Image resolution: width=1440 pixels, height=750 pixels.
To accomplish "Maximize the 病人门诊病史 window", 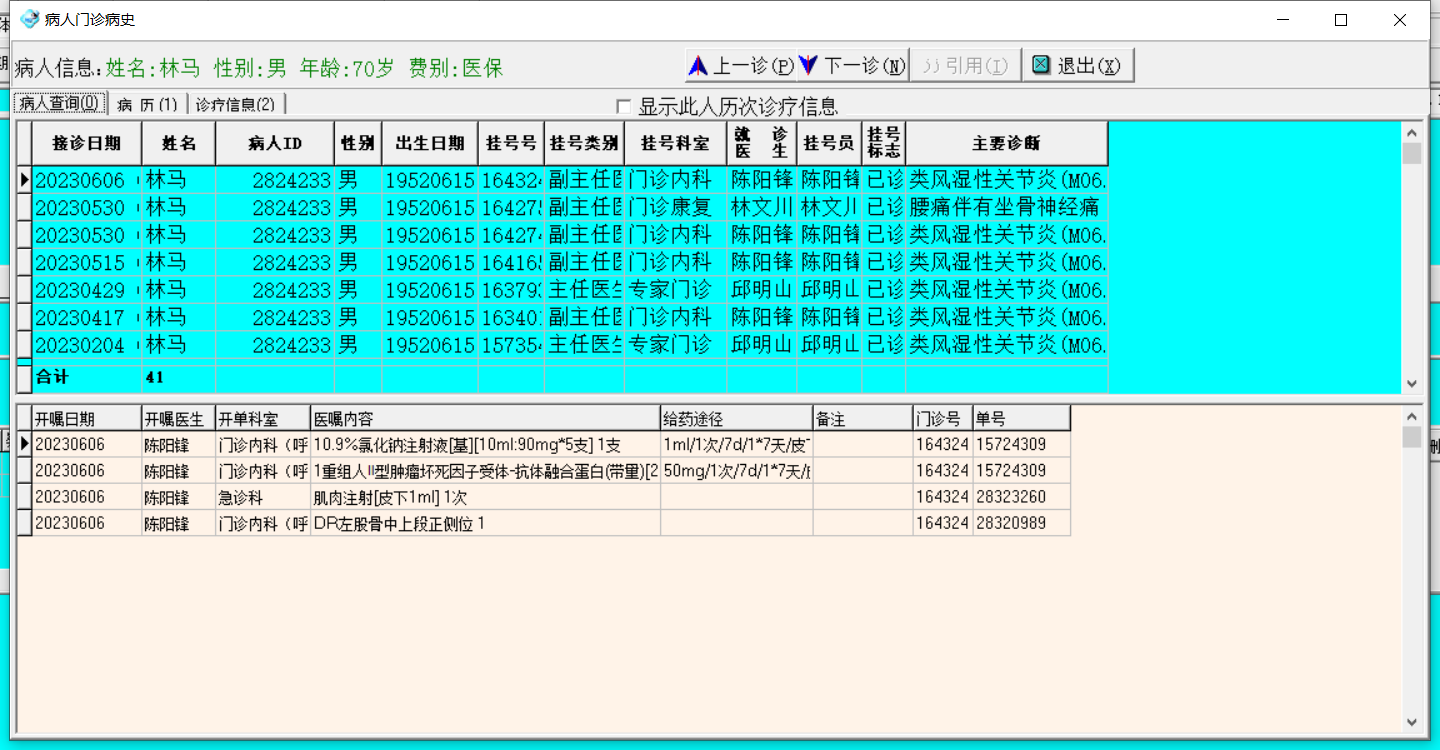I will [x=1341, y=20].
